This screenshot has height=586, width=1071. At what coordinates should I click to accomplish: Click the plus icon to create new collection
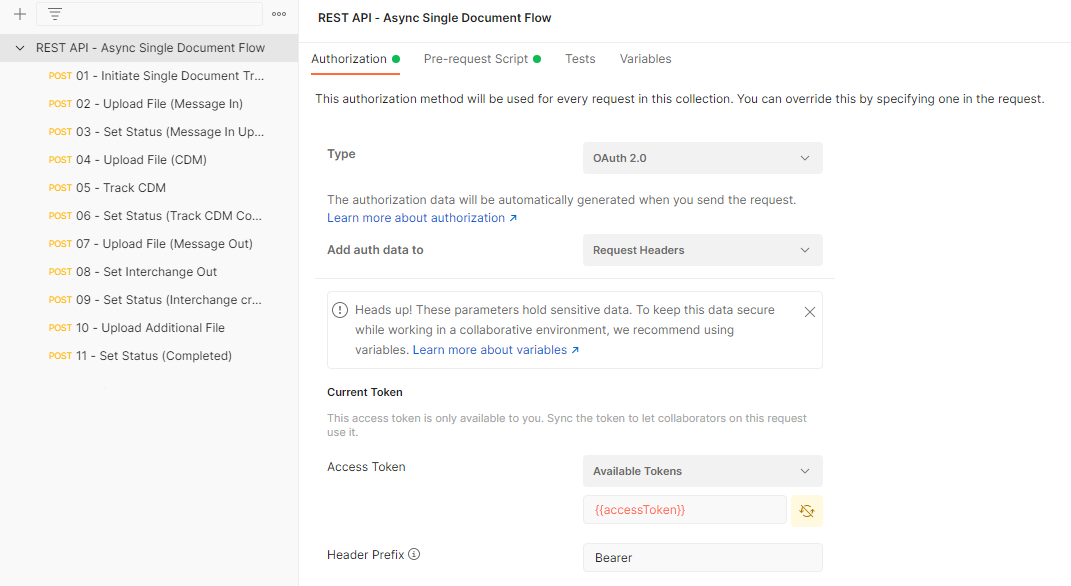tap(19, 14)
